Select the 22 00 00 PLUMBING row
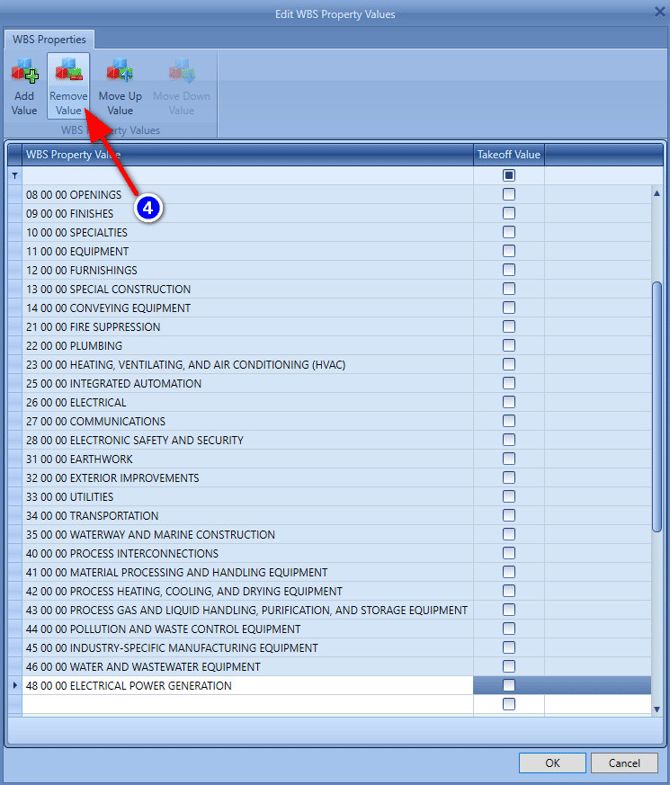The width and height of the screenshot is (670, 785). 248,346
